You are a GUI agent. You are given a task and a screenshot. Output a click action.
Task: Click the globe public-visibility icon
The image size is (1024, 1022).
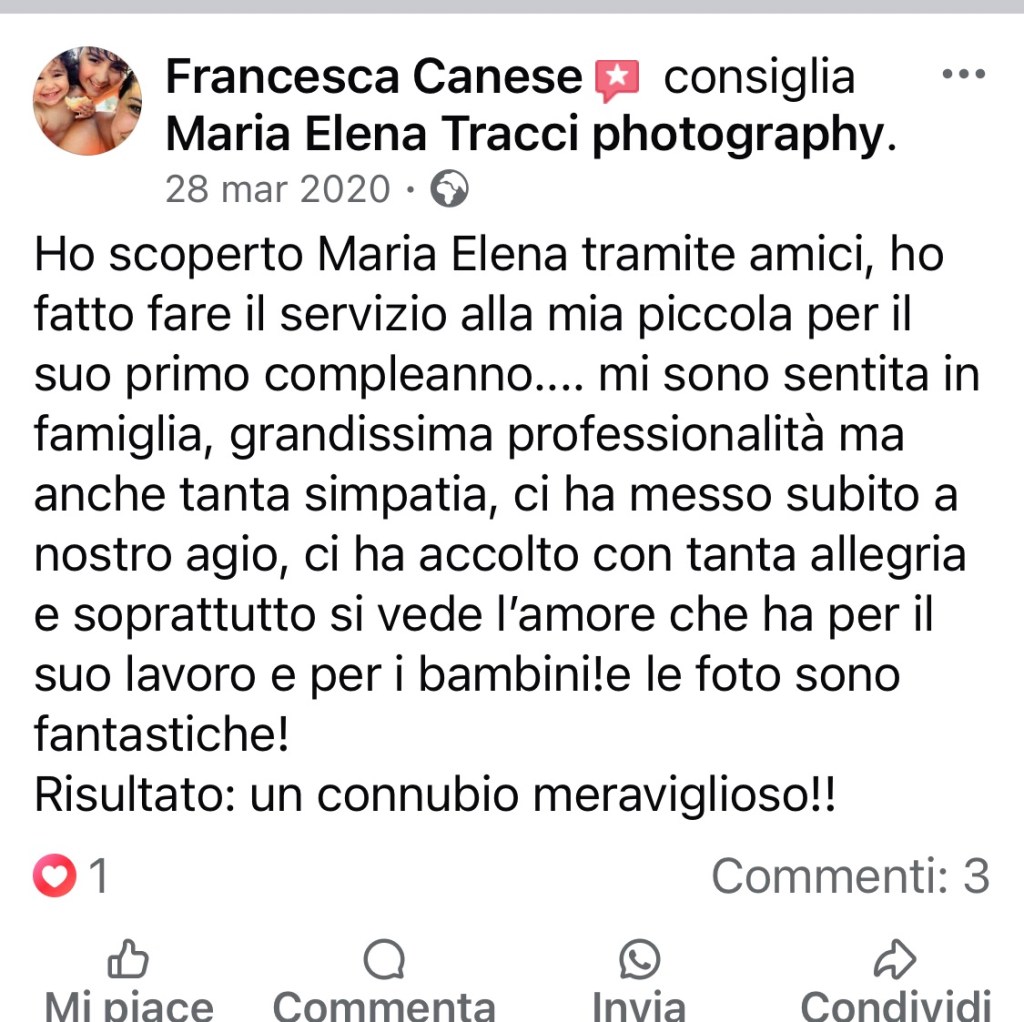[x=449, y=189]
